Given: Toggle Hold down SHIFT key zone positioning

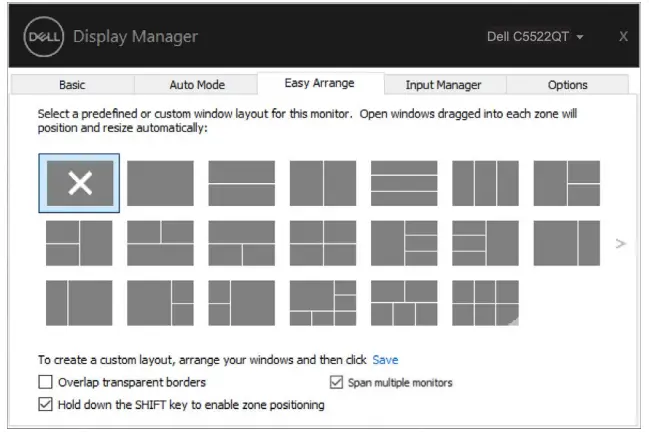Looking at the screenshot, I should pyautogui.click(x=45, y=405).
